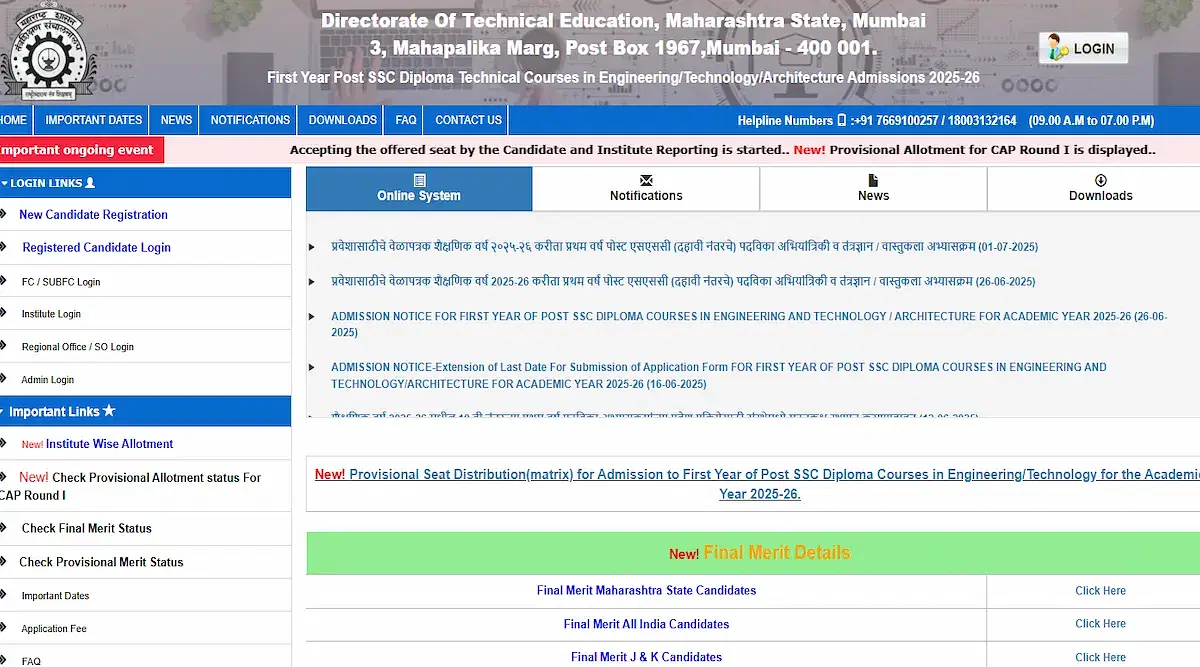The width and height of the screenshot is (1200, 667).
Task: Click the user icon next to LOGIN LINKS
Action: pyautogui.click(x=90, y=183)
